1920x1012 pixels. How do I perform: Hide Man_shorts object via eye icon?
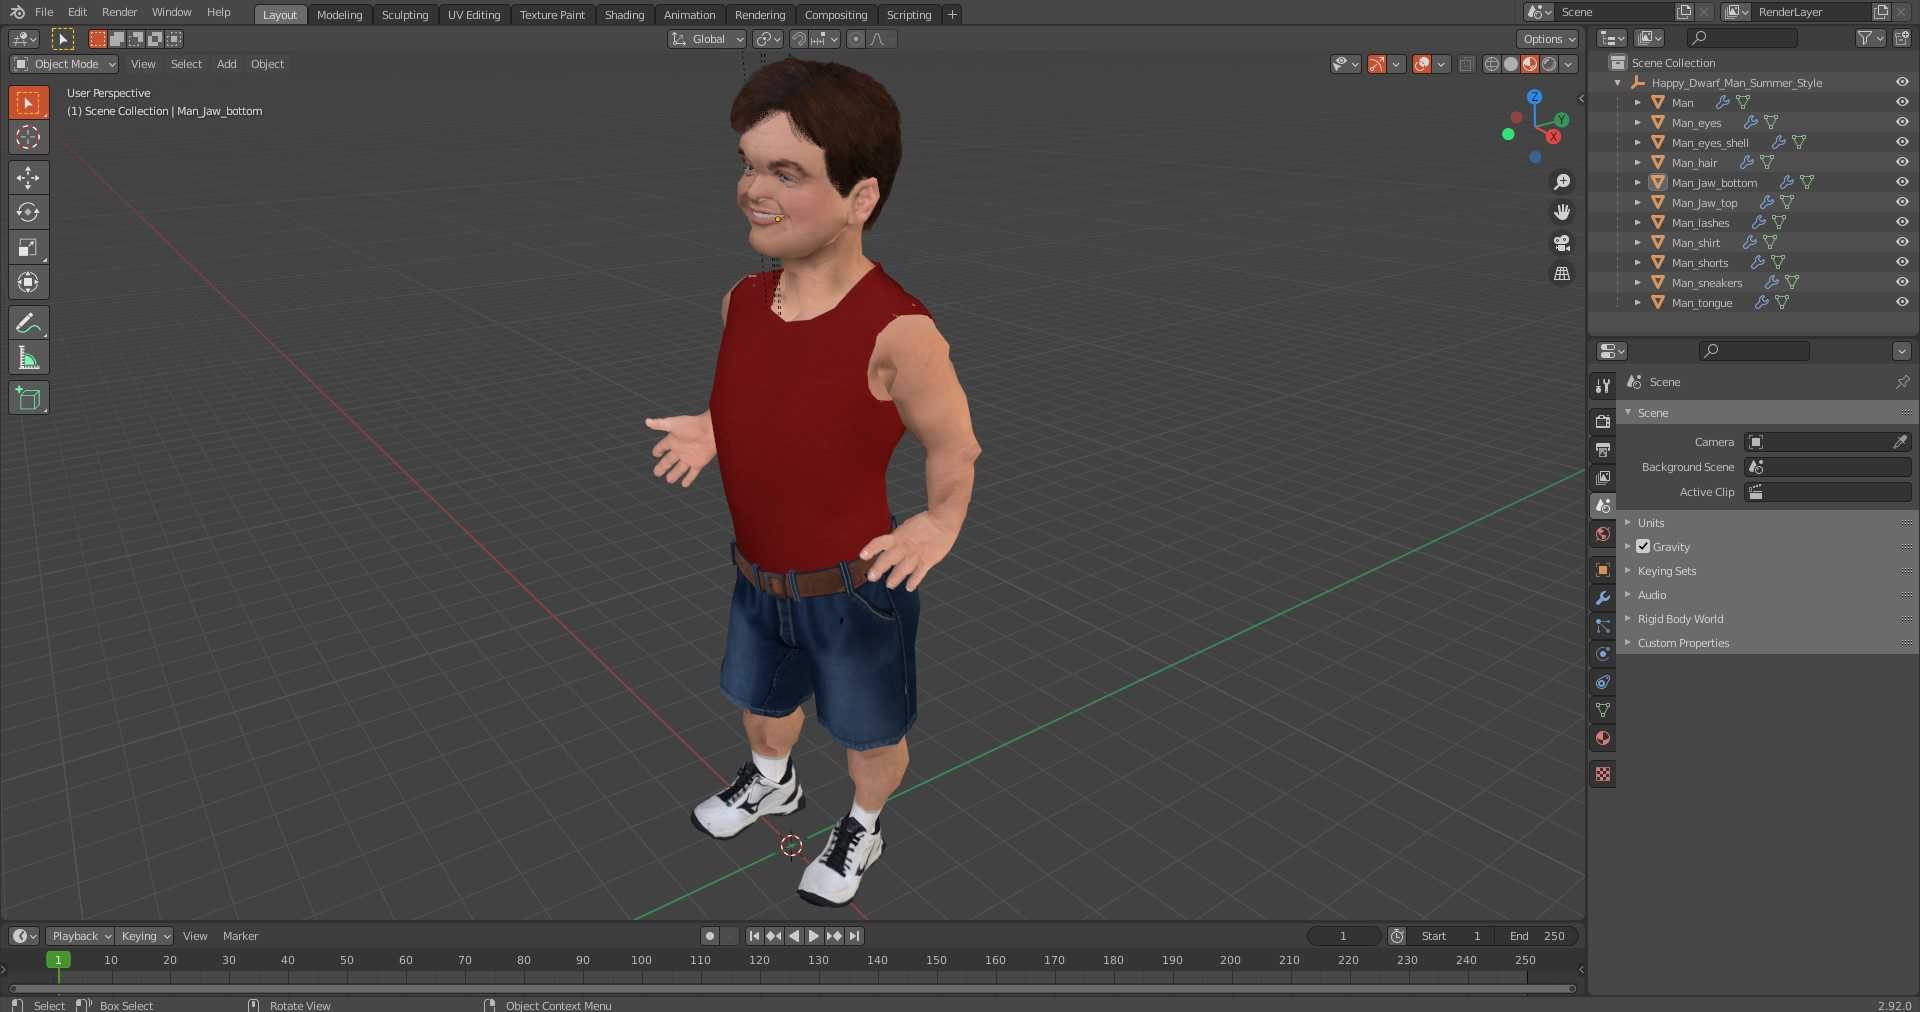1902,262
